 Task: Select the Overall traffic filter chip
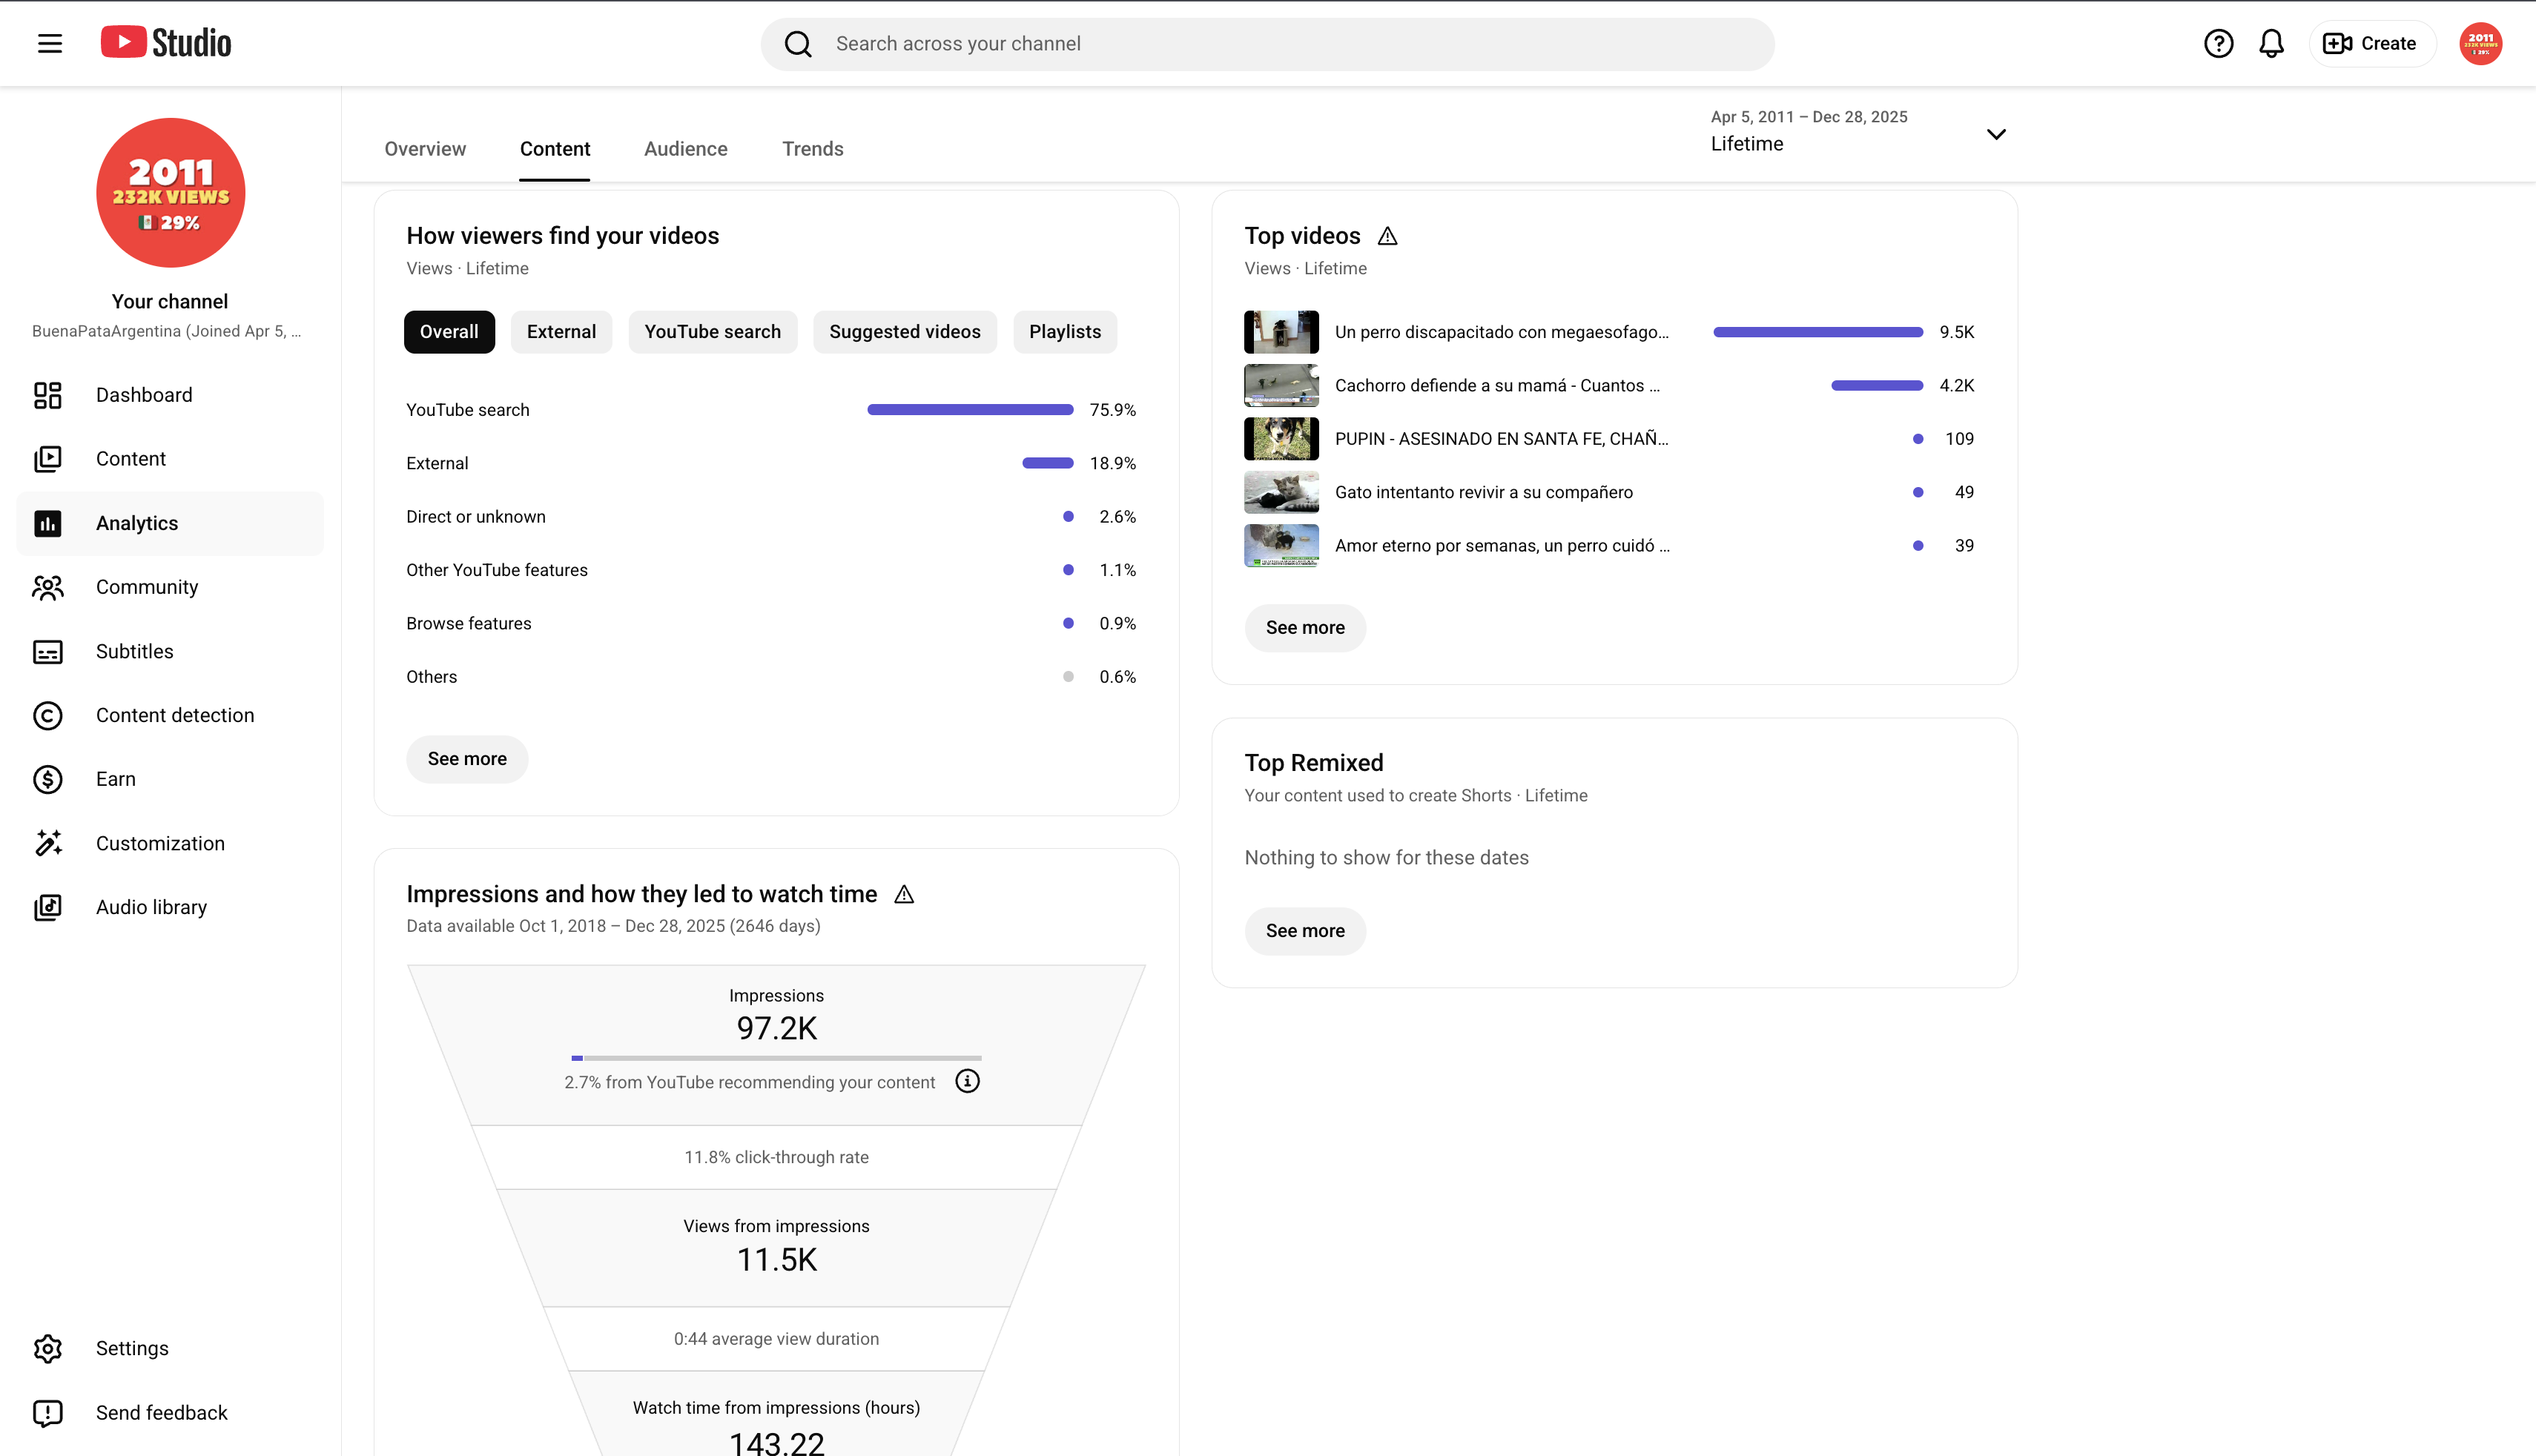449,332
